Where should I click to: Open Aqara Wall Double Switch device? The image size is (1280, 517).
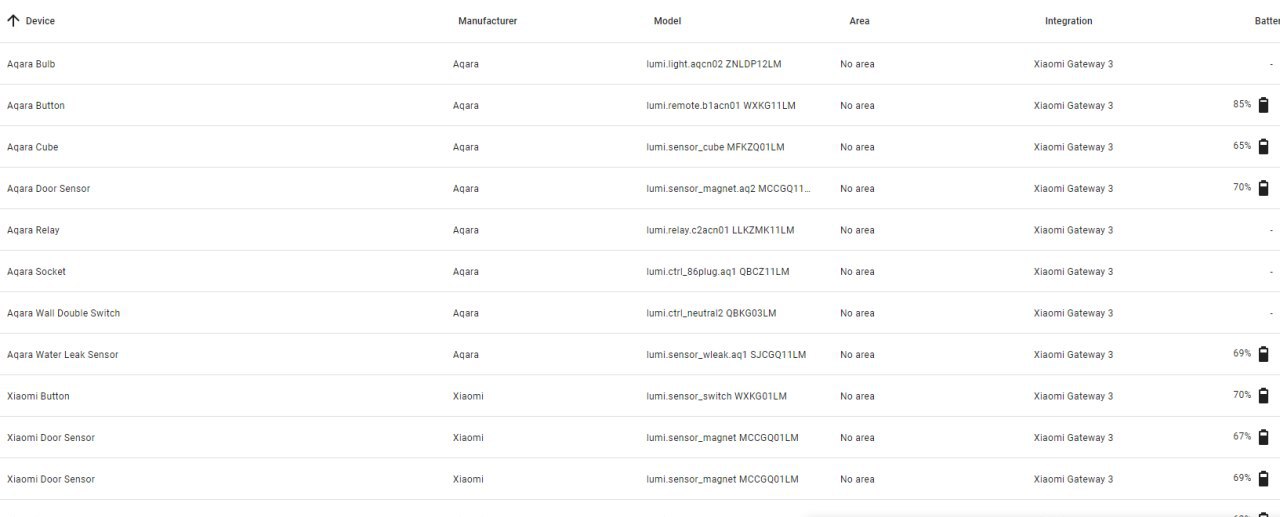(640, 313)
